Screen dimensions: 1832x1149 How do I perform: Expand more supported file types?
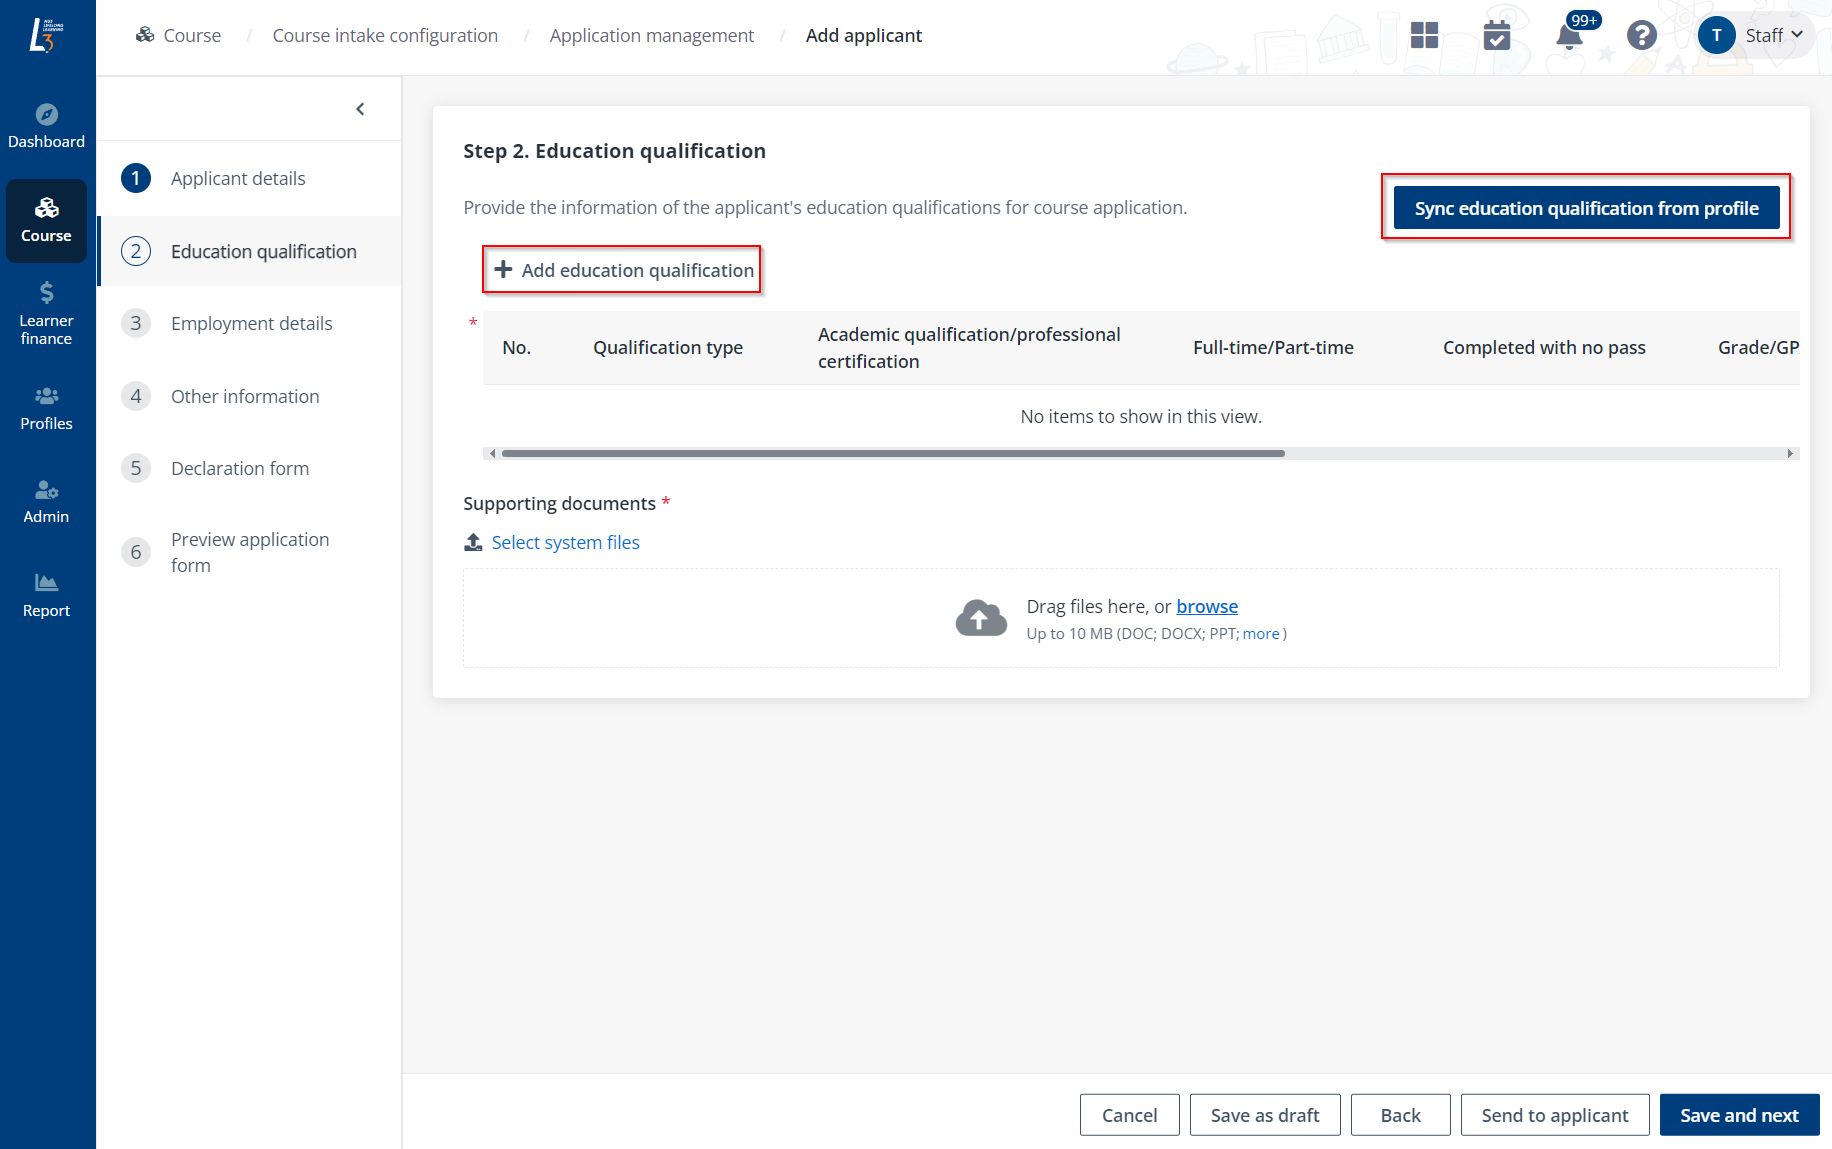pos(1261,634)
